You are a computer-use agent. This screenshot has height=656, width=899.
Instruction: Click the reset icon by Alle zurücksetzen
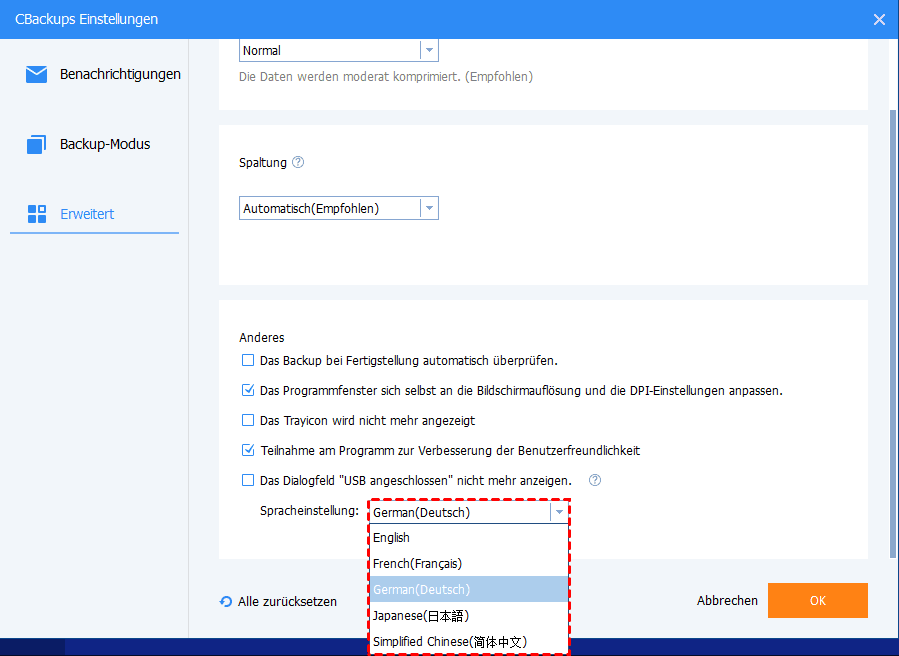[226, 602]
